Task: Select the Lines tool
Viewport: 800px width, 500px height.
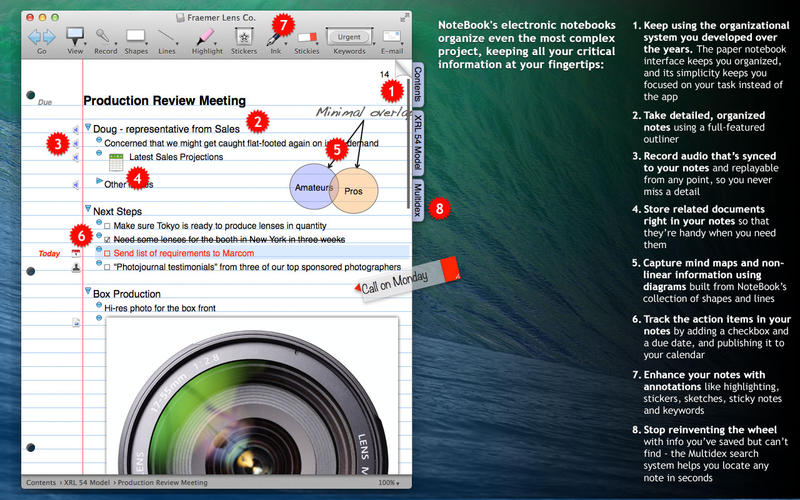Action: coord(166,37)
